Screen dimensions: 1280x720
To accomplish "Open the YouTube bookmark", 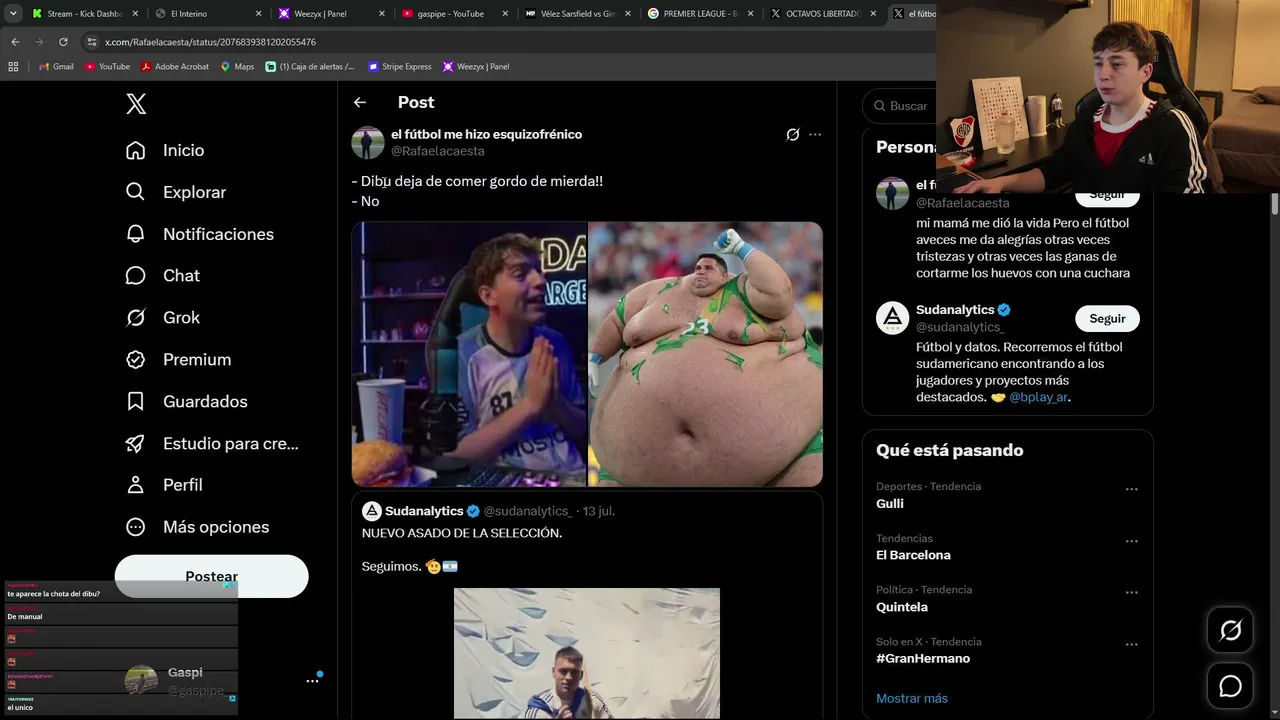I will point(107,67).
